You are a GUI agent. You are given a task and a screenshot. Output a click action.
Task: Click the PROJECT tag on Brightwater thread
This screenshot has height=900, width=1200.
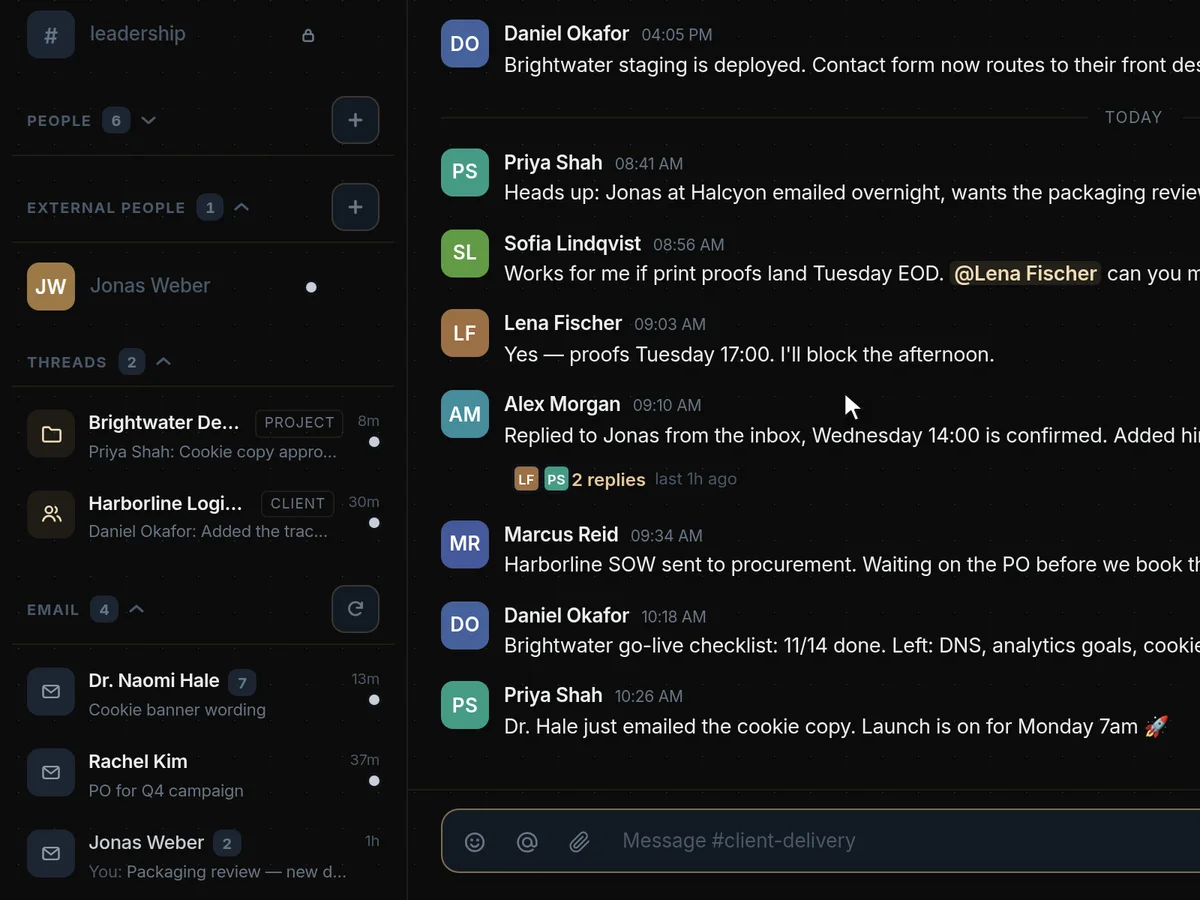[299, 422]
